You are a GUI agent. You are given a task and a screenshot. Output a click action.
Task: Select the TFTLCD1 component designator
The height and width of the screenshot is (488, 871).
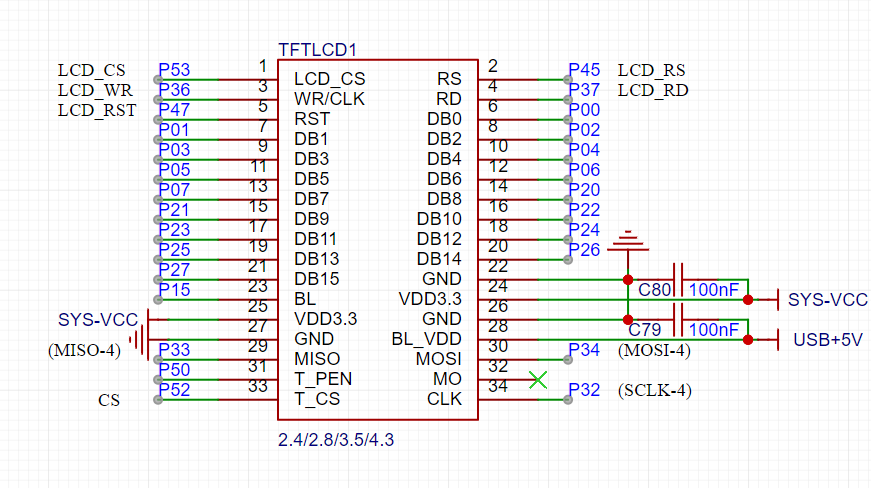tap(317, 50)
